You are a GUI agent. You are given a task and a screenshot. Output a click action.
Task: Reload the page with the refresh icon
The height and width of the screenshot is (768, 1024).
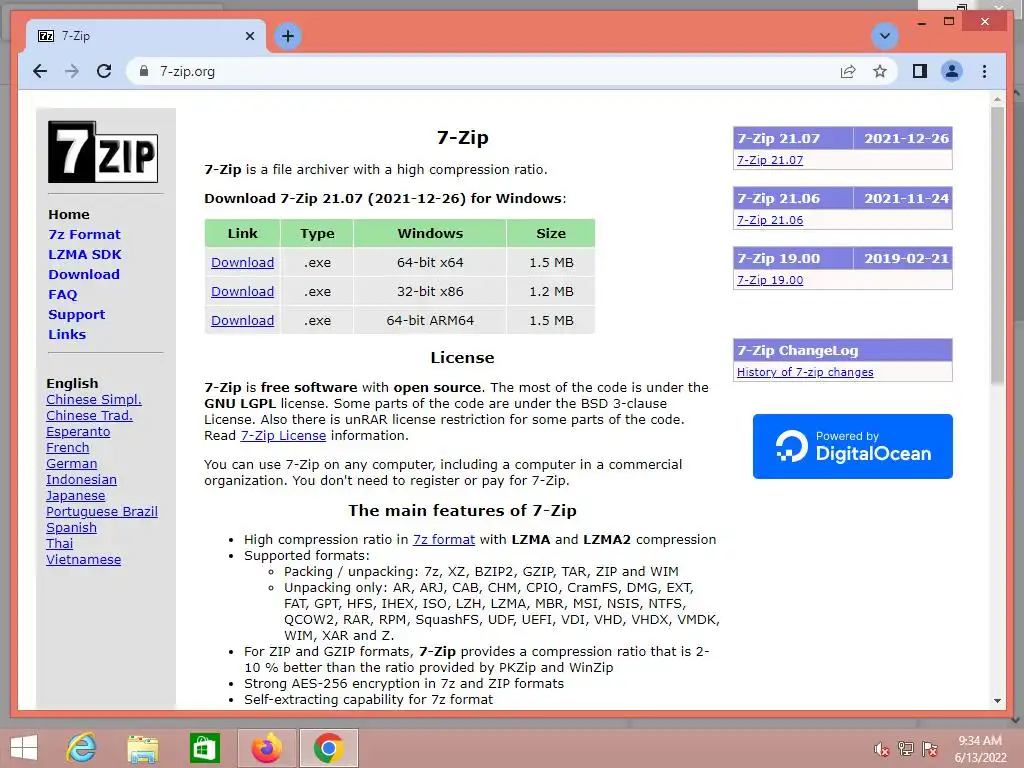tap(104, 71)
